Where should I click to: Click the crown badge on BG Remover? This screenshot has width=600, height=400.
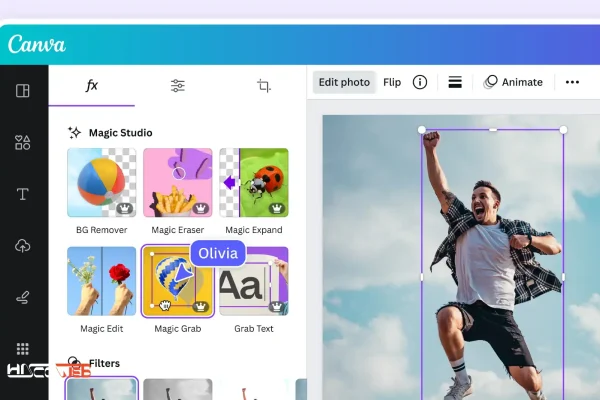pos(124,209)
